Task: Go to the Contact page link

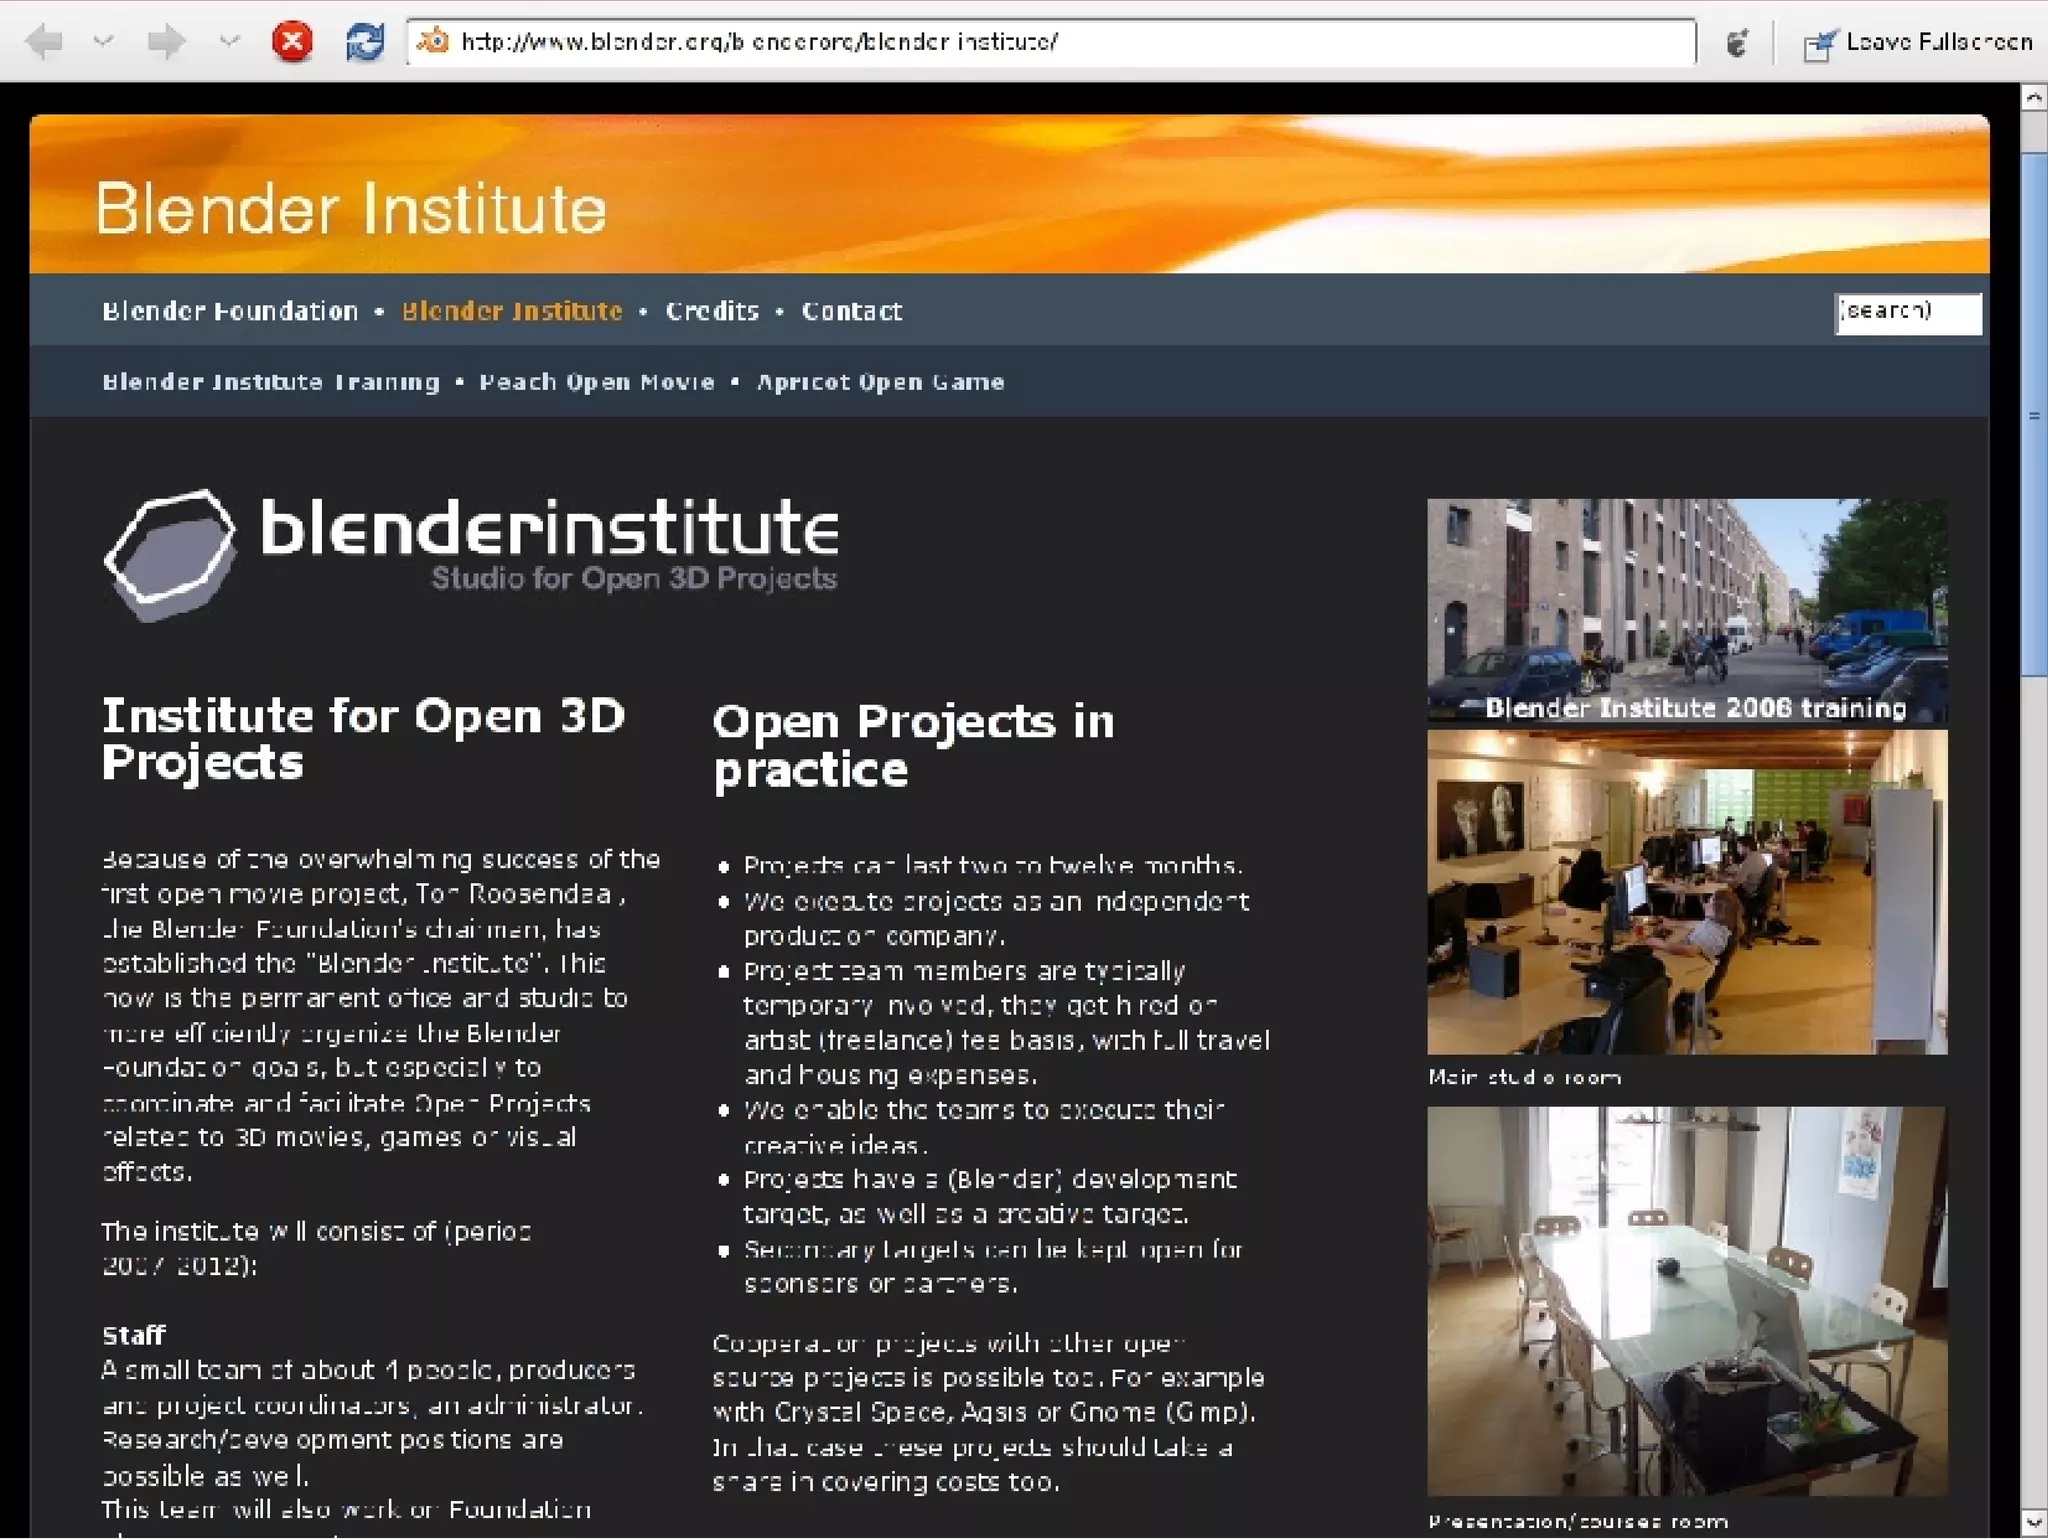Action: pos(852,312)
